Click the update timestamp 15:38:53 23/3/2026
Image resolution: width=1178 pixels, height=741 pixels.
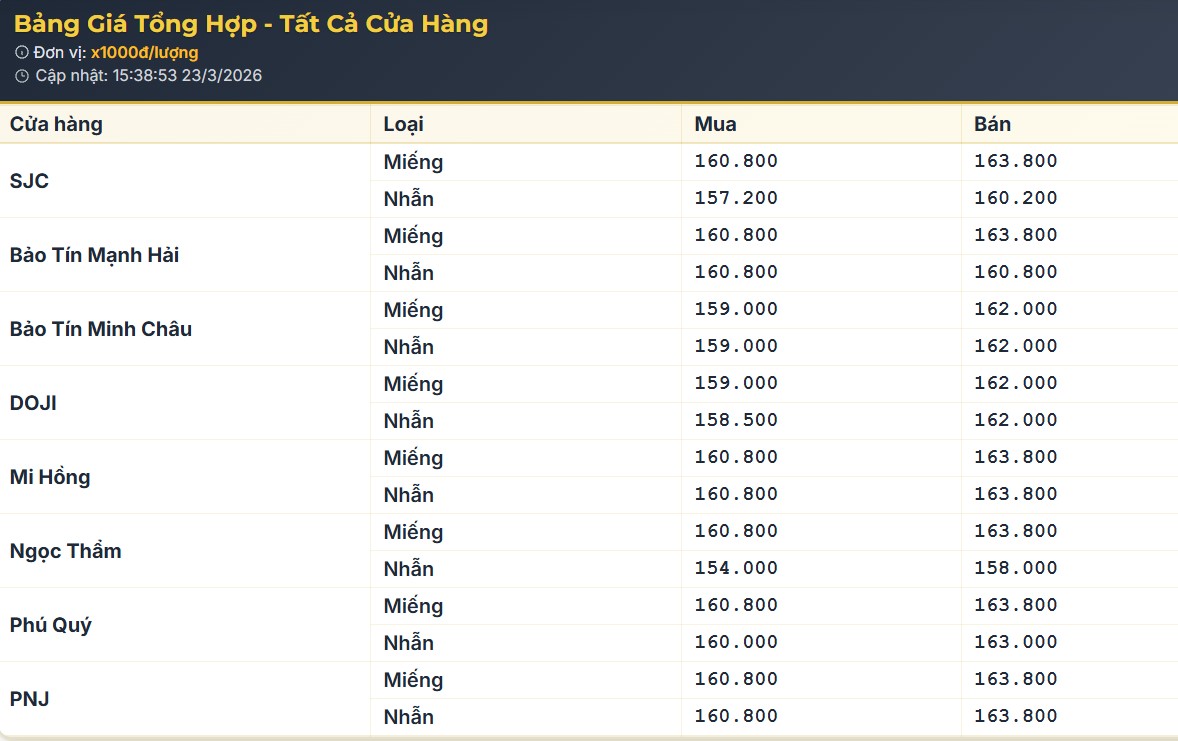click(x=187, y=76)
